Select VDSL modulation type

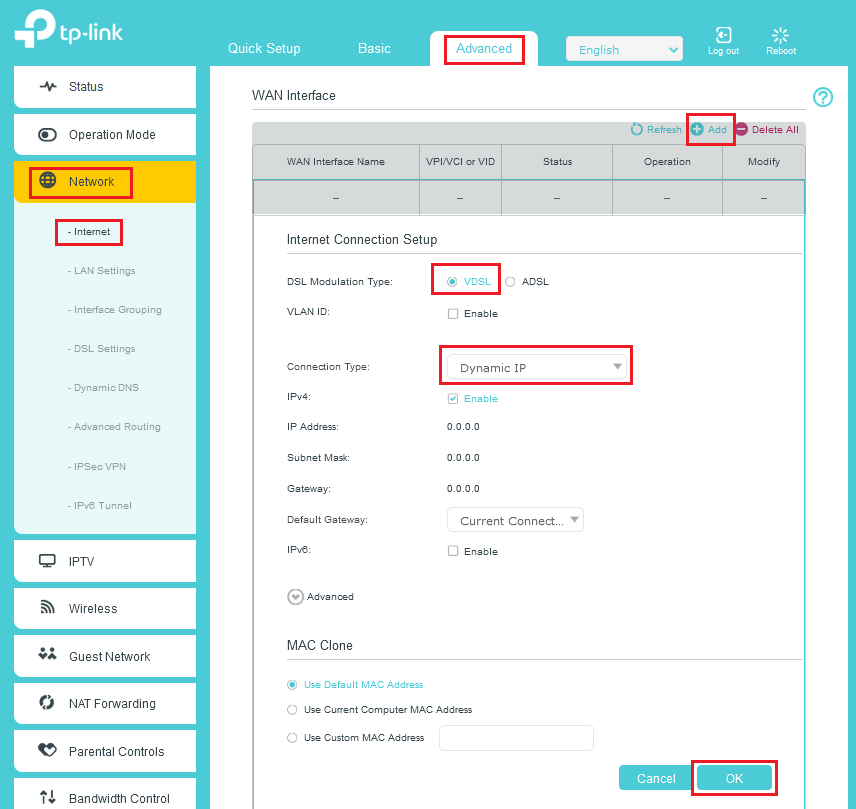(x=452, y=282)
